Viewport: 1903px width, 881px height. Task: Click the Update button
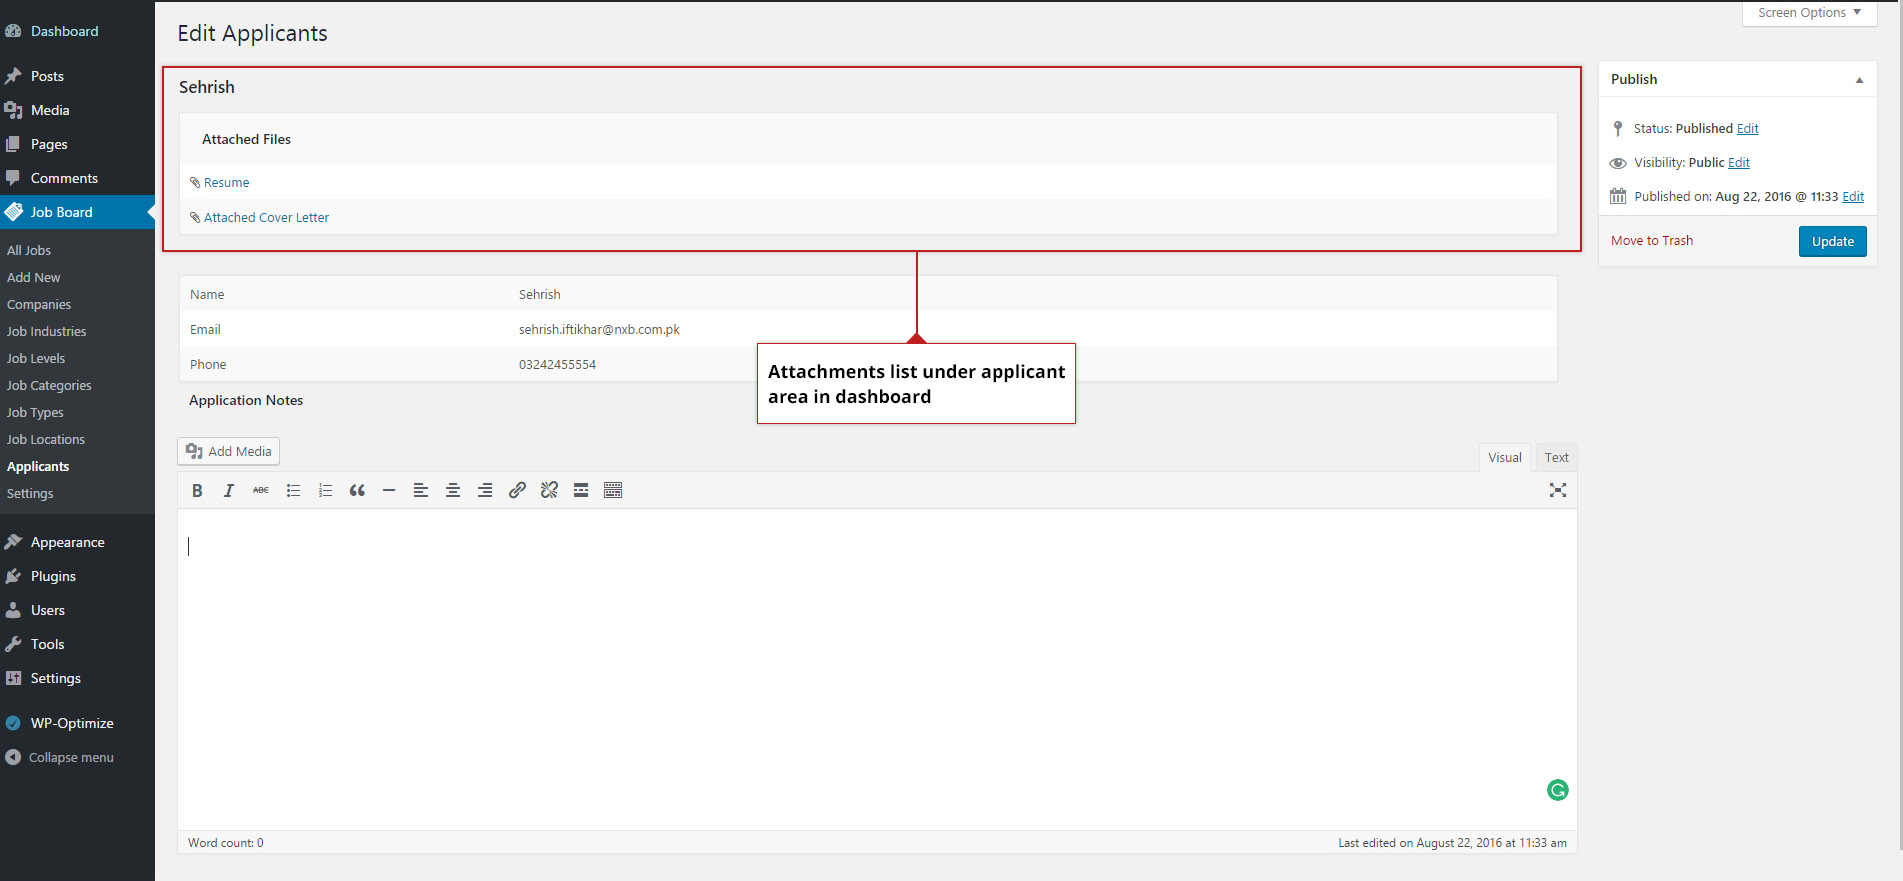click(1832, 241)
